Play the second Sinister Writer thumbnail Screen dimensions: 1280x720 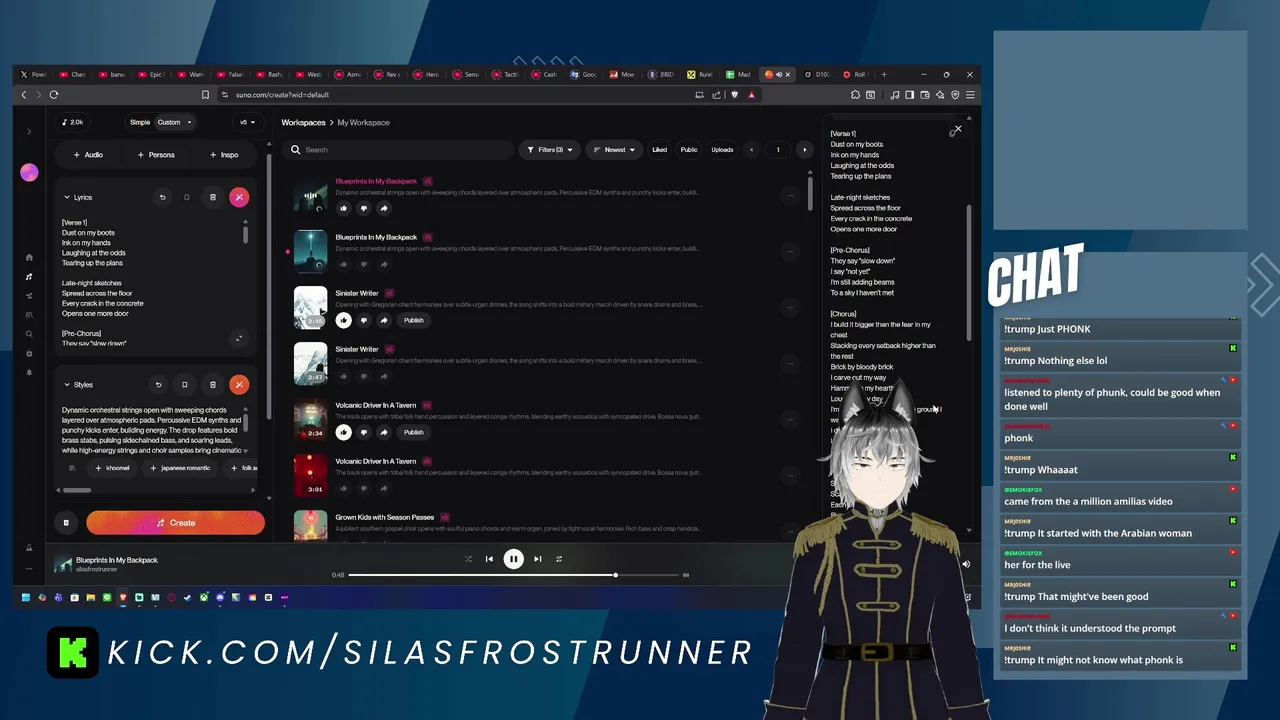coord(310,364)
